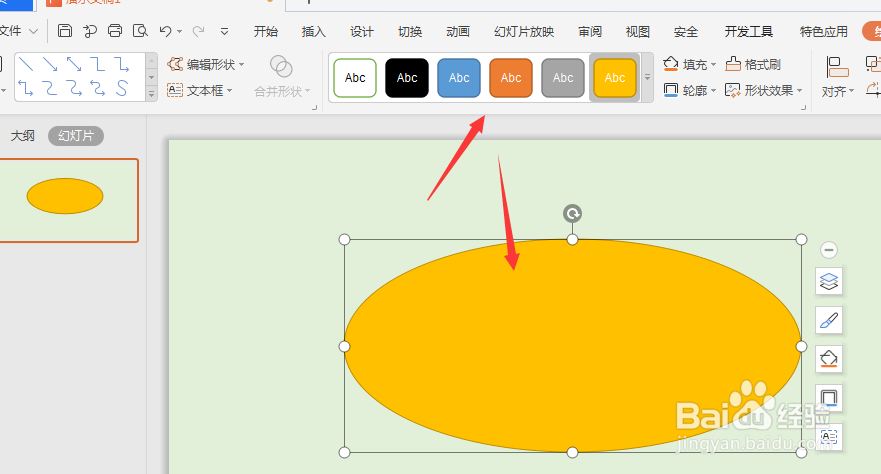Switch to 幻灯片 panel view
Screen dimensions: 881x474
pos(76,135)
